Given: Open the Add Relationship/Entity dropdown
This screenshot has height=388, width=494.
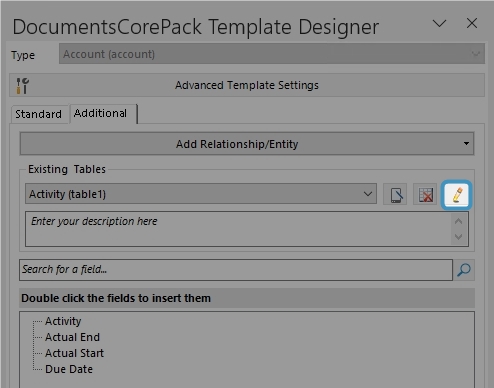Looking at the screenshot, I should [x=247, y=144].
